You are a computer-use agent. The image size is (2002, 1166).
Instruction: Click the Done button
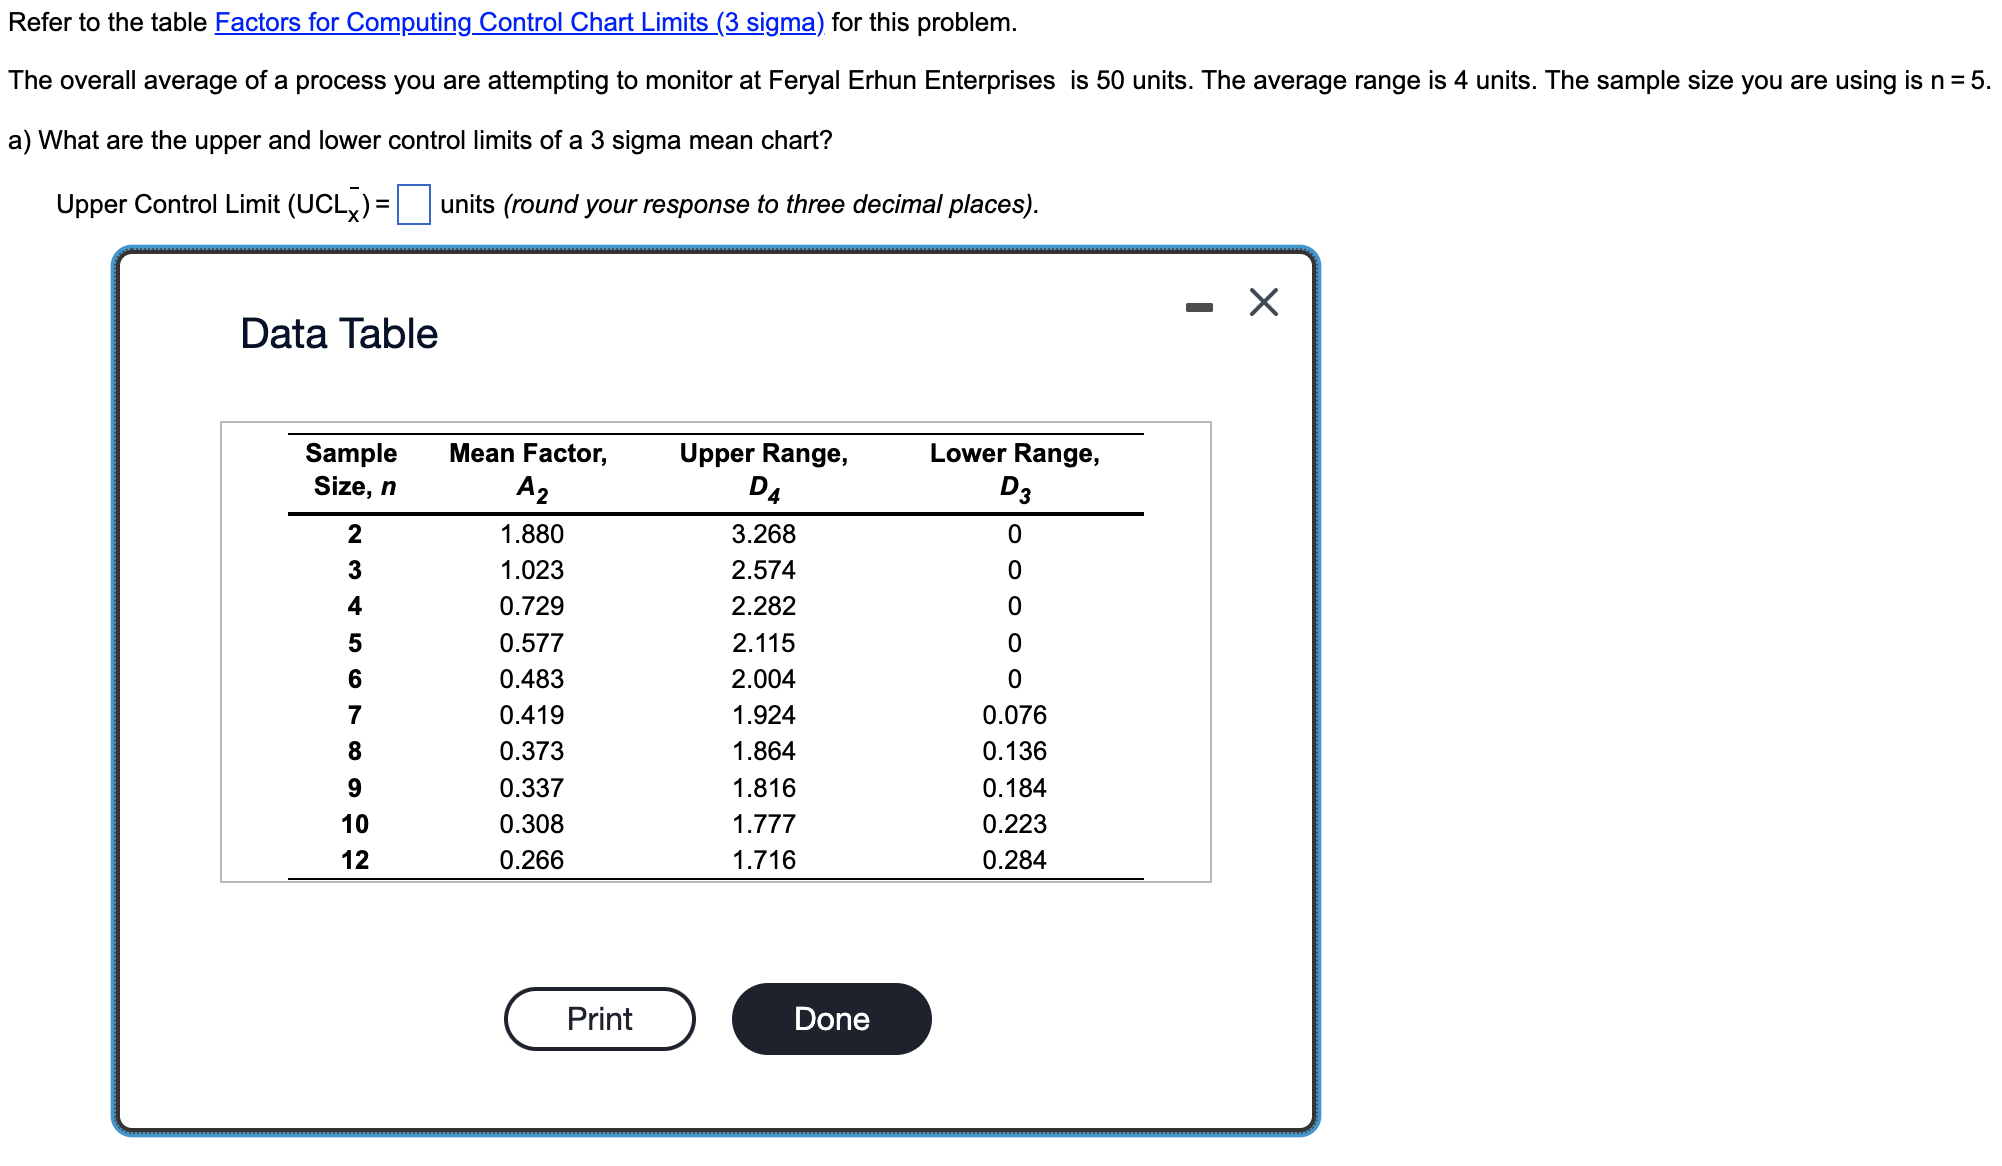[830, 1018]
